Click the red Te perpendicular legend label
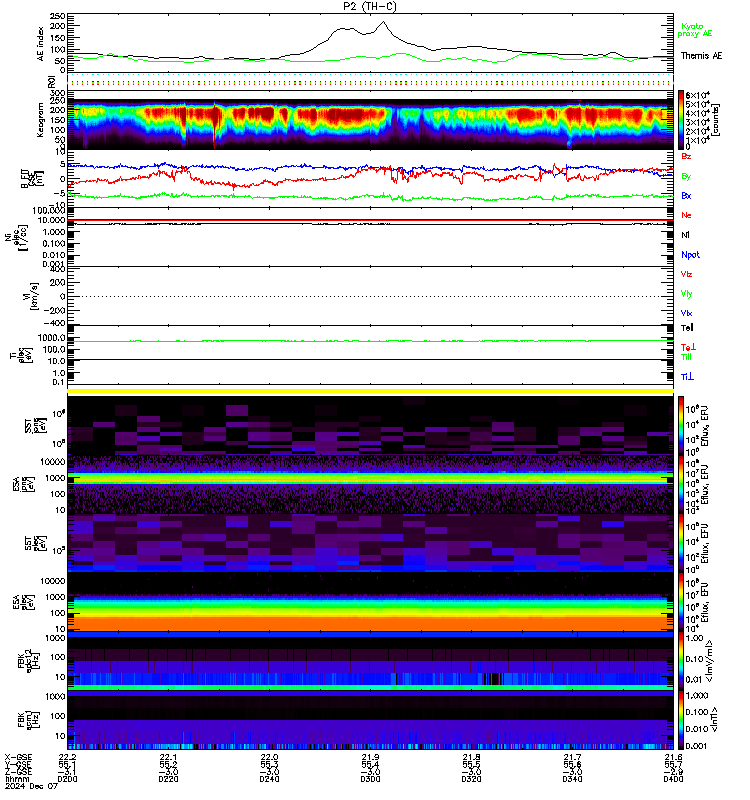 (688, 347)
